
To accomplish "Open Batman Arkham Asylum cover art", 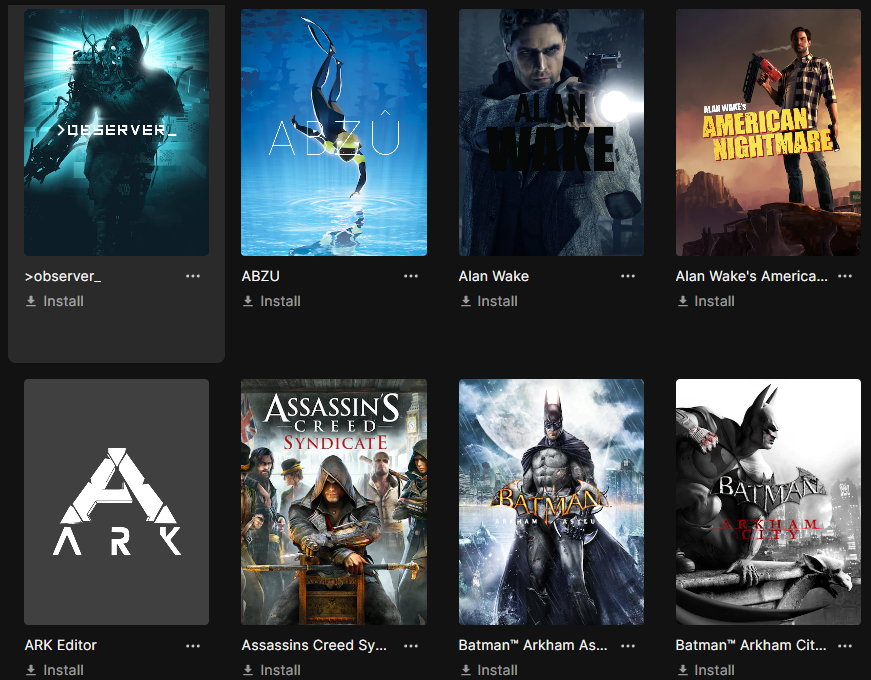I will tap(551, 502).
